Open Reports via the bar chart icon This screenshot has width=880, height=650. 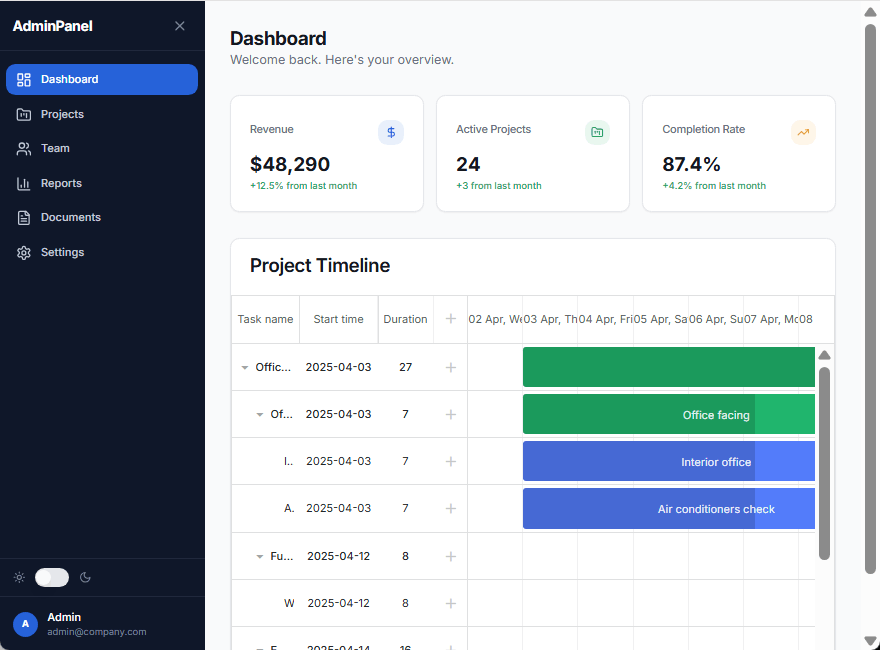[23, 183]
